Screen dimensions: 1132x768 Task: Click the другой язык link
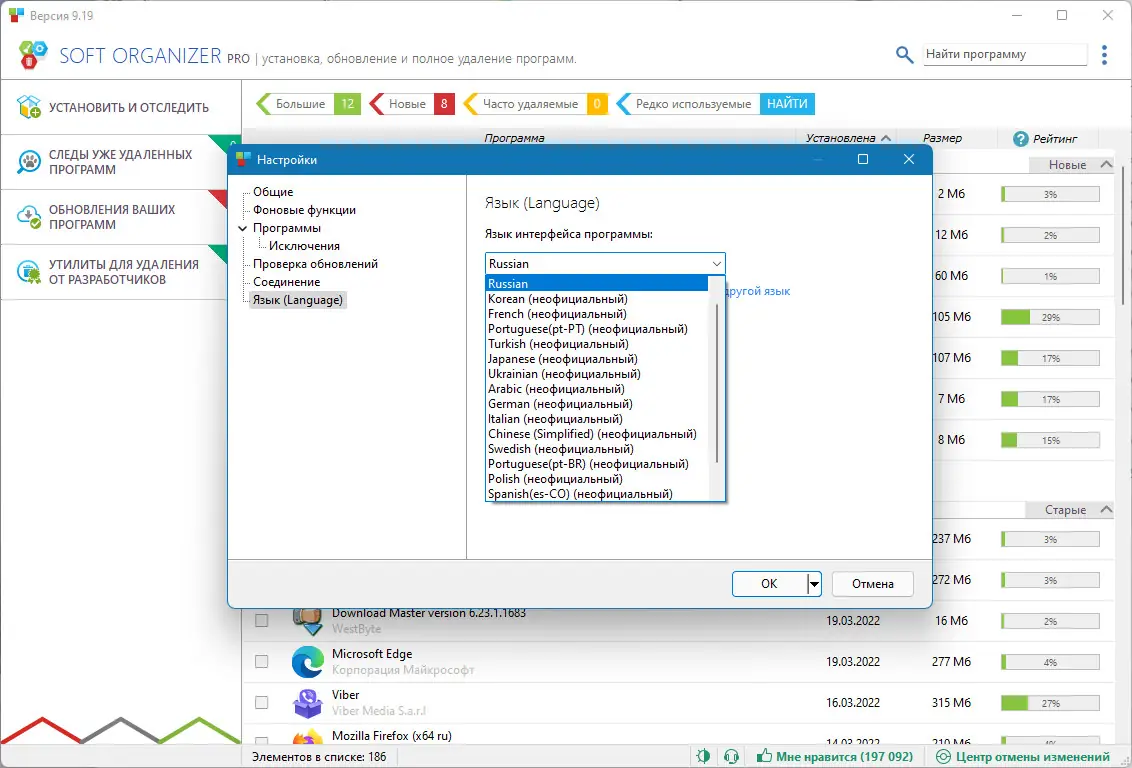coord(757,291)
